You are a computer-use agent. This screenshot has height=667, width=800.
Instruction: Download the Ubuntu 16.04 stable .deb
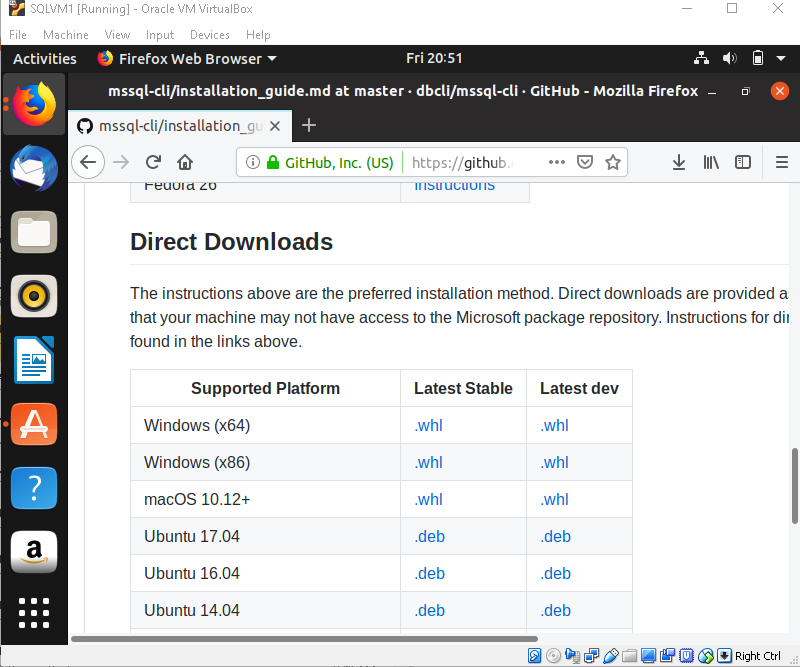click(x=430, y=573)
